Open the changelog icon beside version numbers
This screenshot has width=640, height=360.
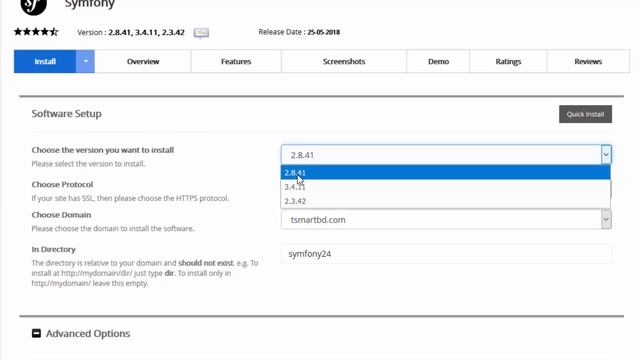coord(201,33)
